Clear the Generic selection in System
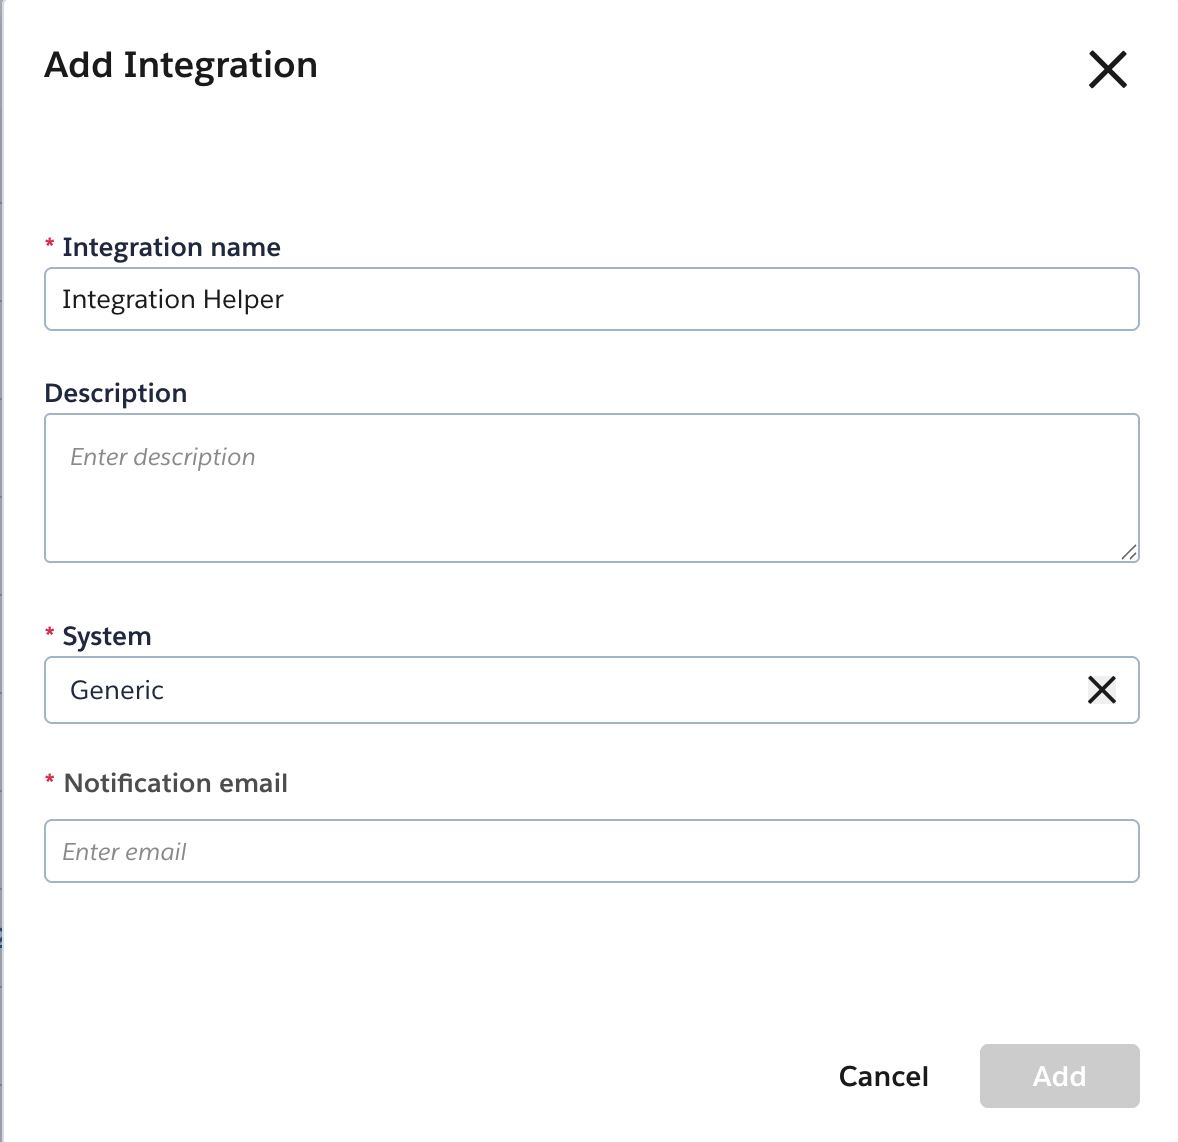1178x1142 pixels. tap(1101, 690)
